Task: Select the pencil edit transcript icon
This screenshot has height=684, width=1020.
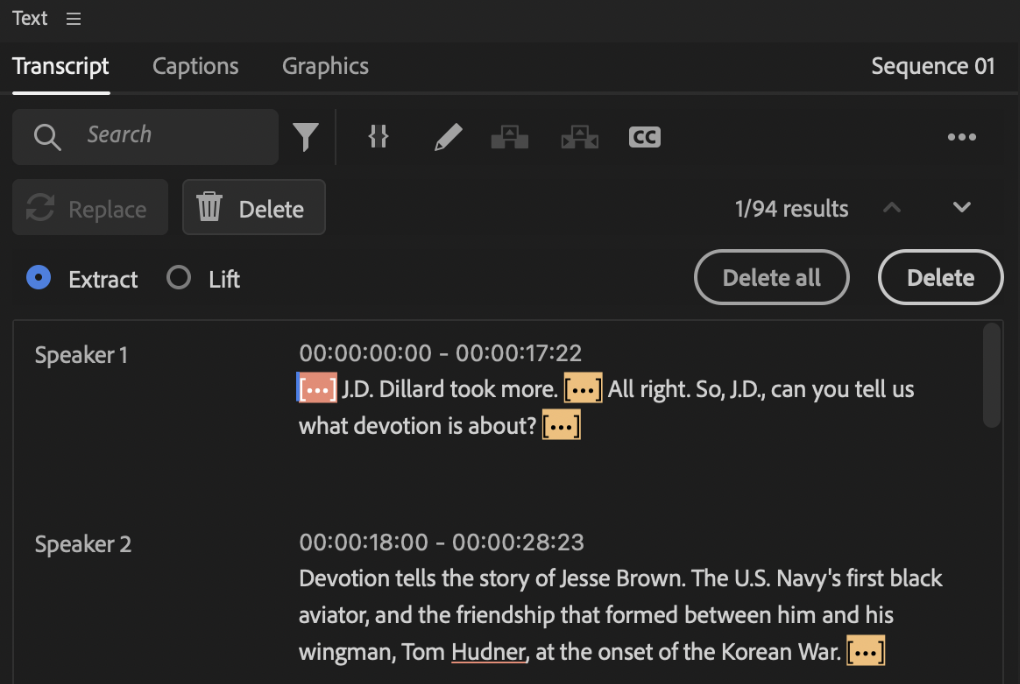Action: coord(447,136)
